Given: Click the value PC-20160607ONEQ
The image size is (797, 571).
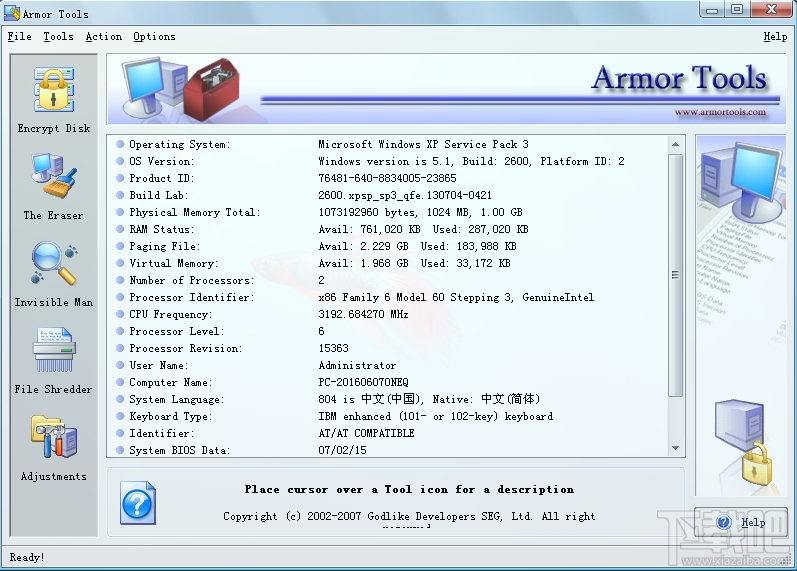Looking at the screenshot, I should 363,382.
